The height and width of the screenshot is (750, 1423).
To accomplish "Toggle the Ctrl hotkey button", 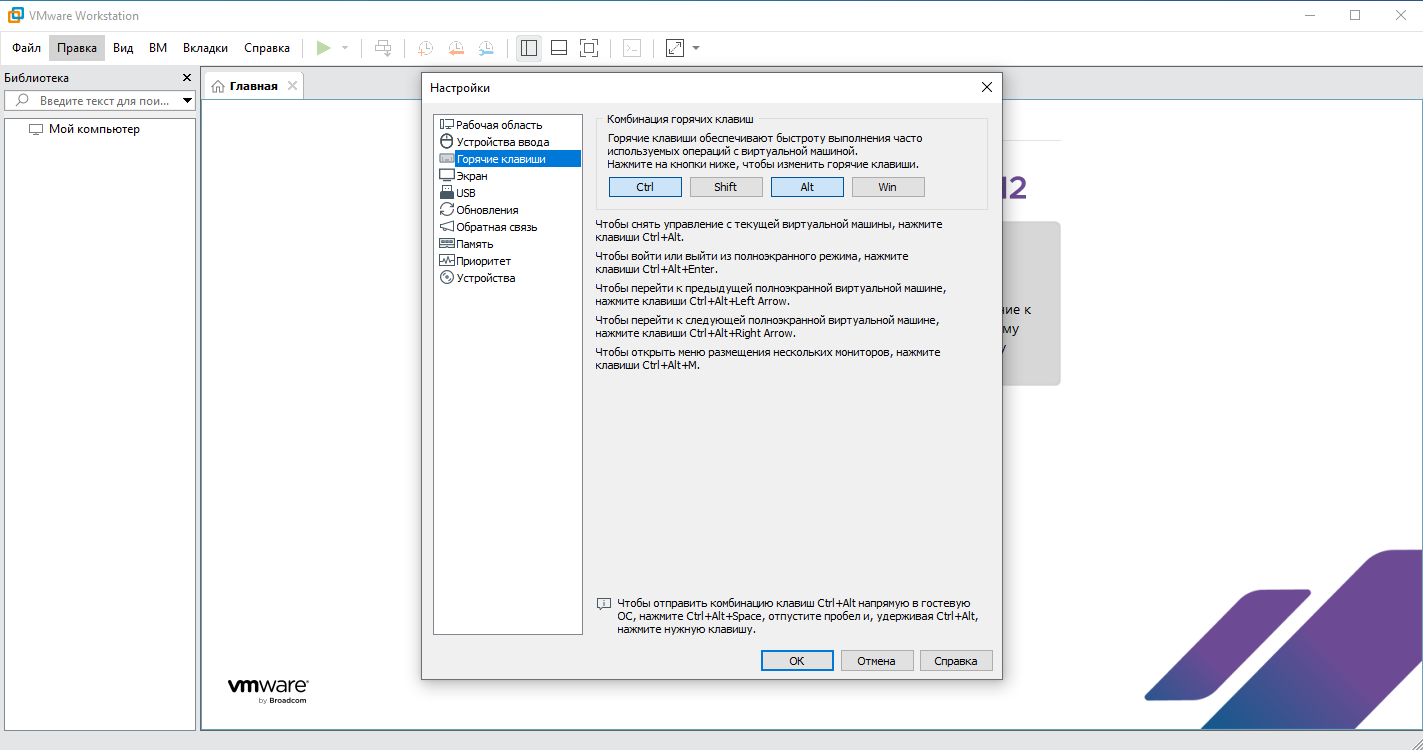I will pyautogui.click(x=645, y=187).
